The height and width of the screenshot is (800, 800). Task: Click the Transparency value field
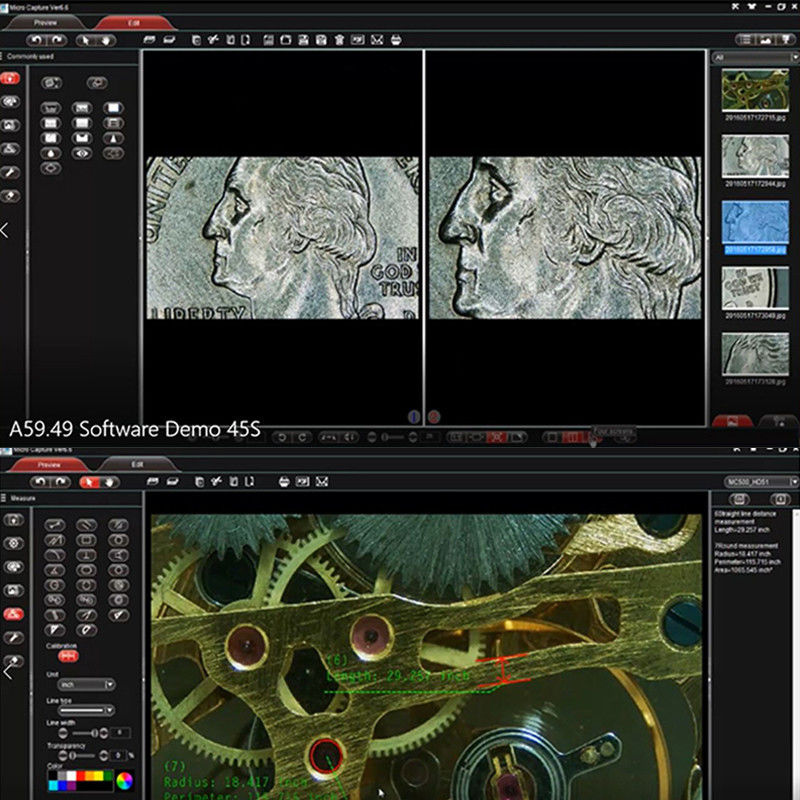[x=119, y=755]
